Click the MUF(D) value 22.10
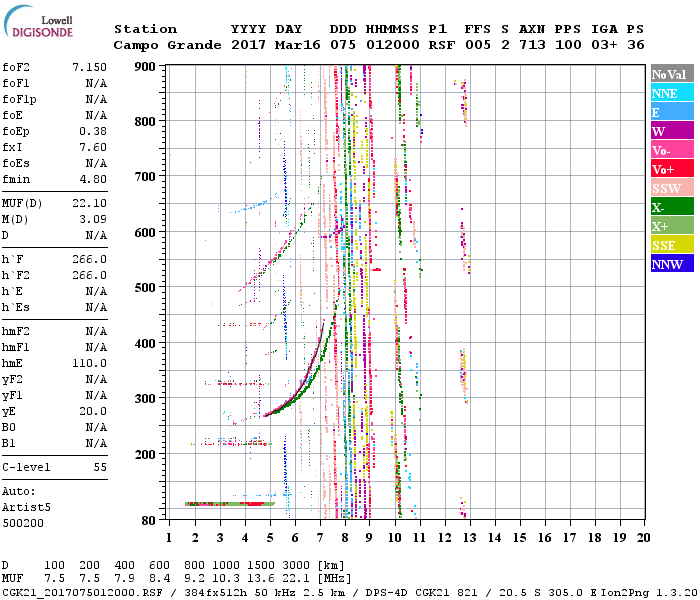The image size is (700, 600). click(x=89, y=203)
